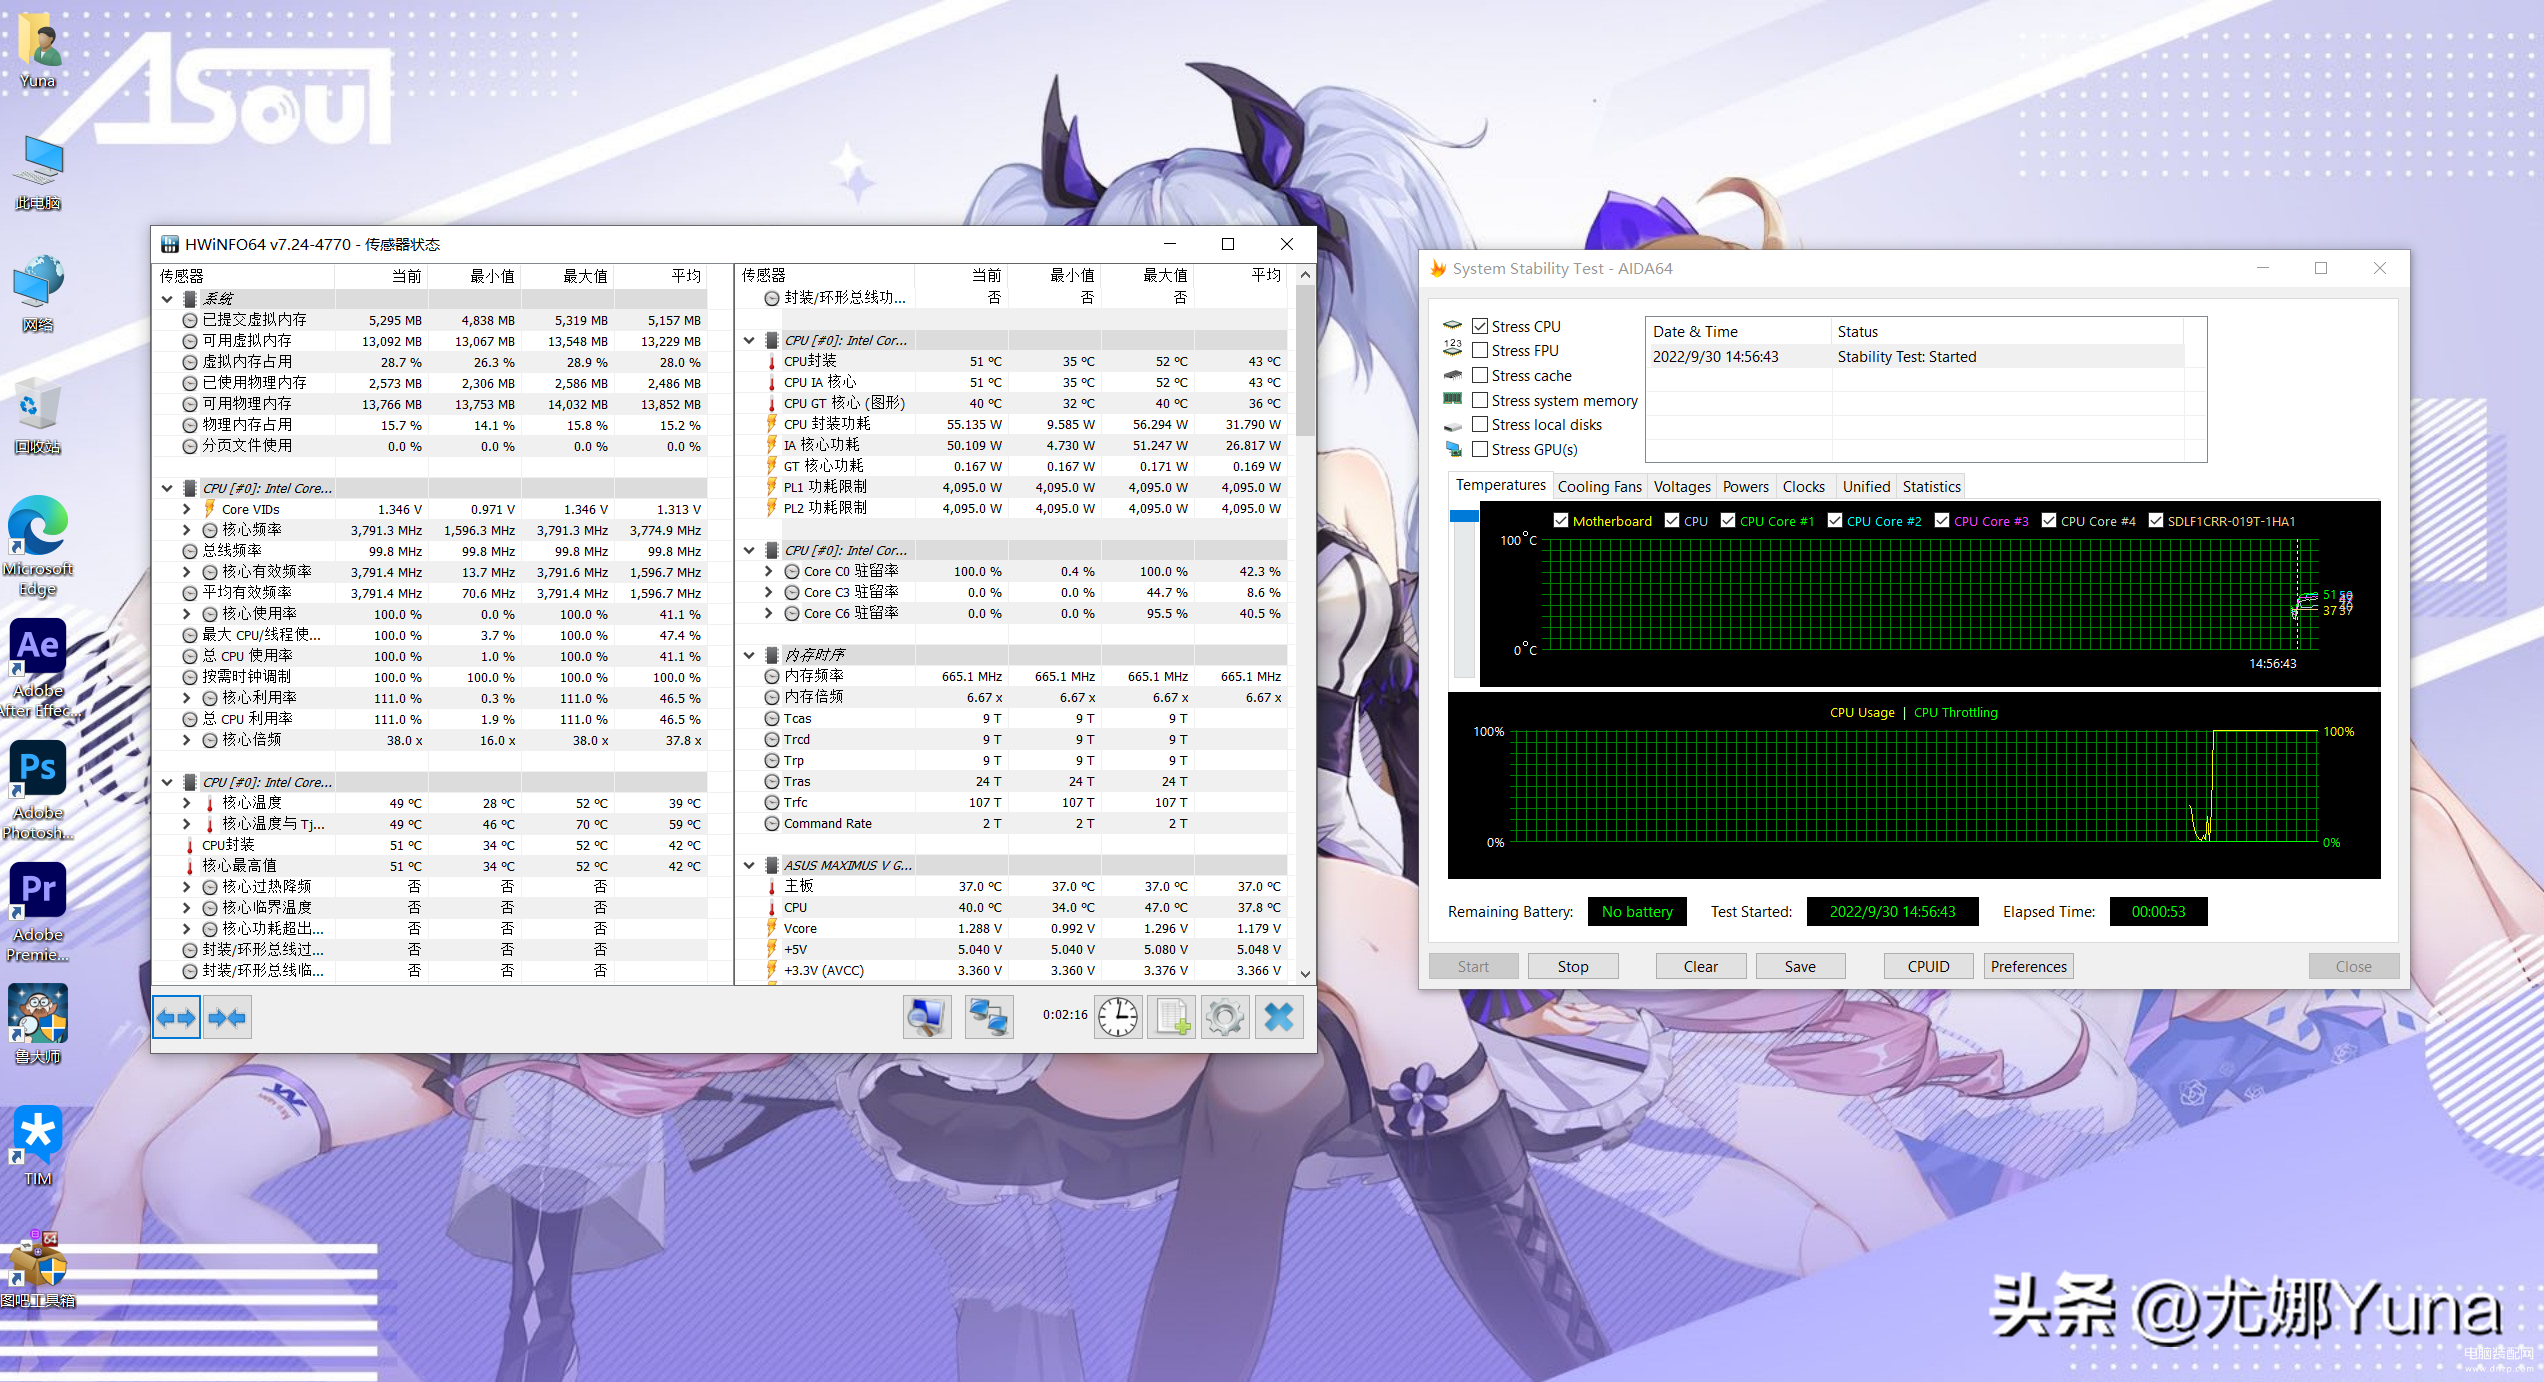Launch 鲁大师 desktop shortcut
Image resolution: width=2544 pixels, height=1382 pixels.
[x=38, y=1024]
